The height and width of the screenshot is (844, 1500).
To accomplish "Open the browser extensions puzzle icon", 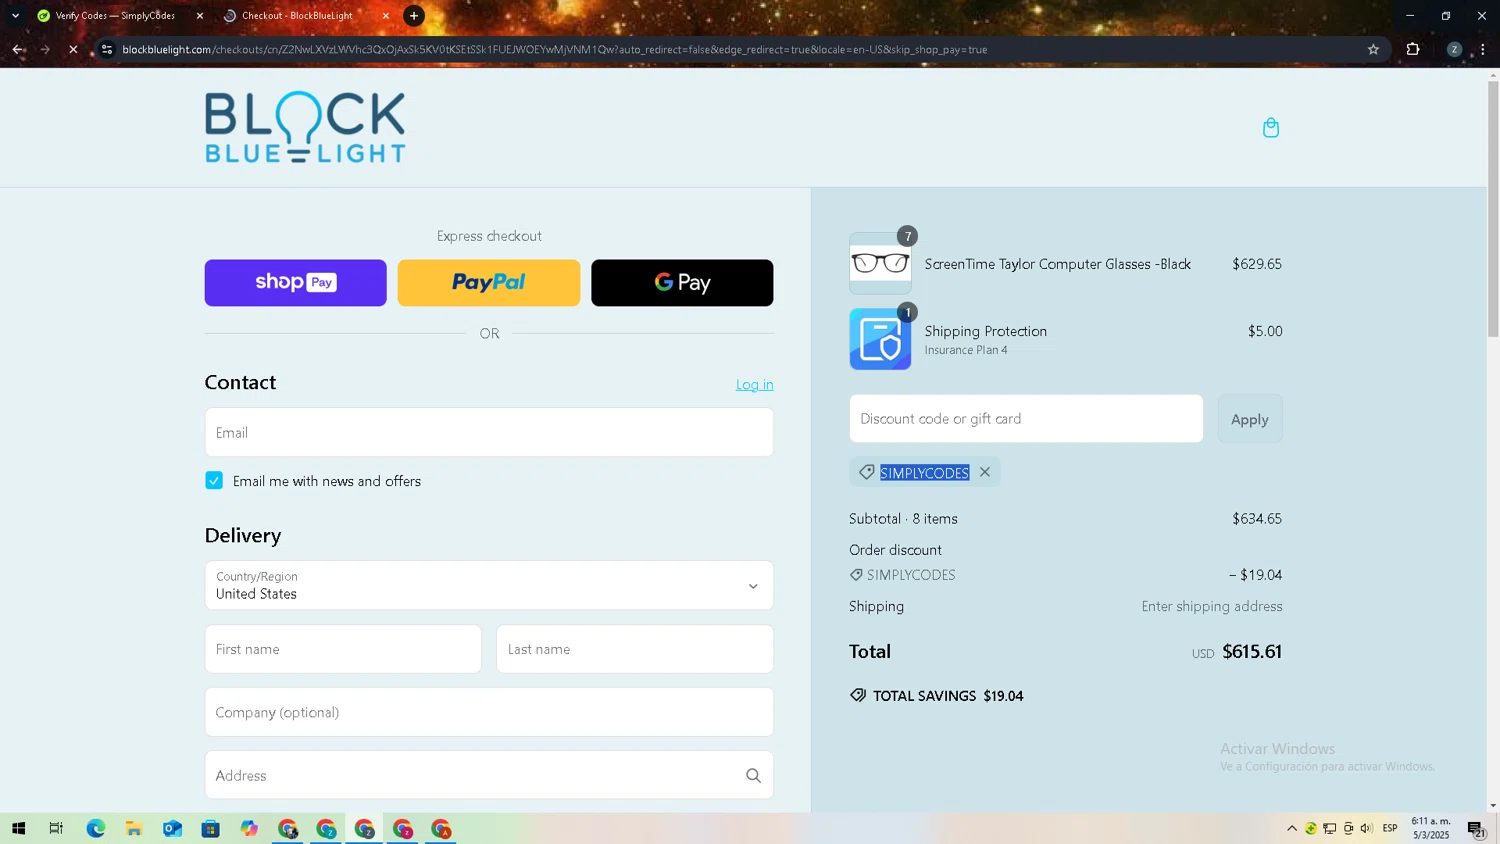I will point(1413,49).
